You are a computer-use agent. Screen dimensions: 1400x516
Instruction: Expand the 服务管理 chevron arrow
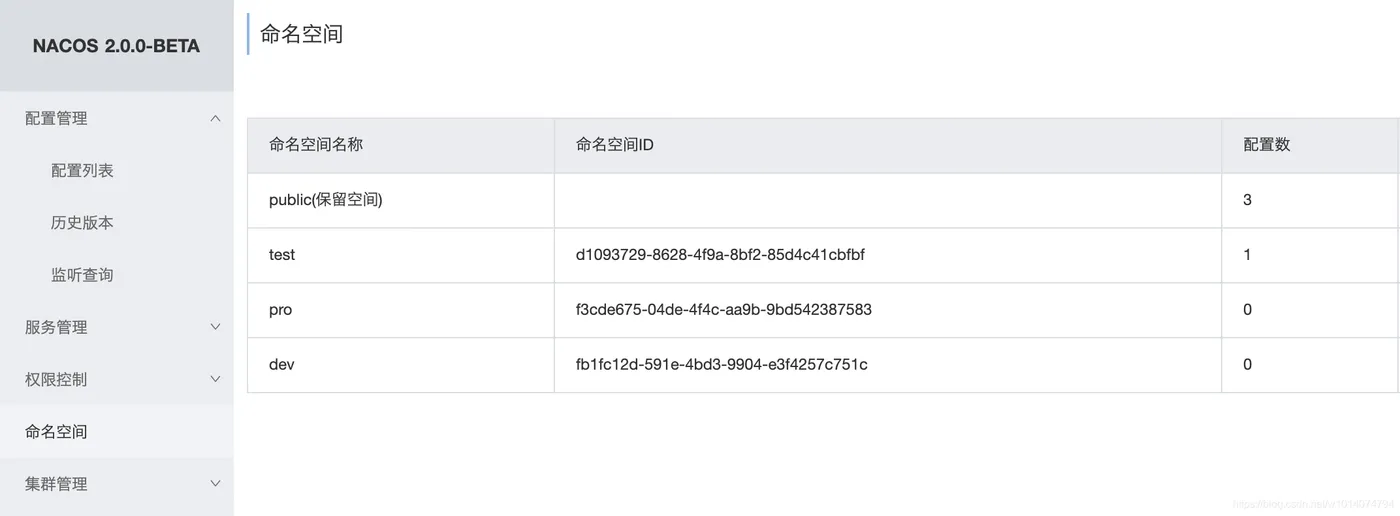pos(215,327)
